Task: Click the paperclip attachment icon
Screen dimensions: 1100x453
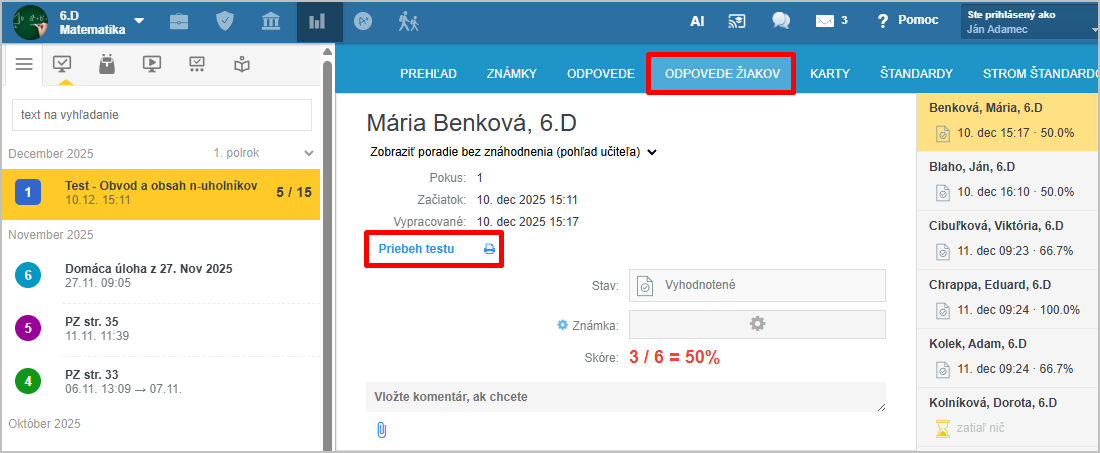Action: 381,430
